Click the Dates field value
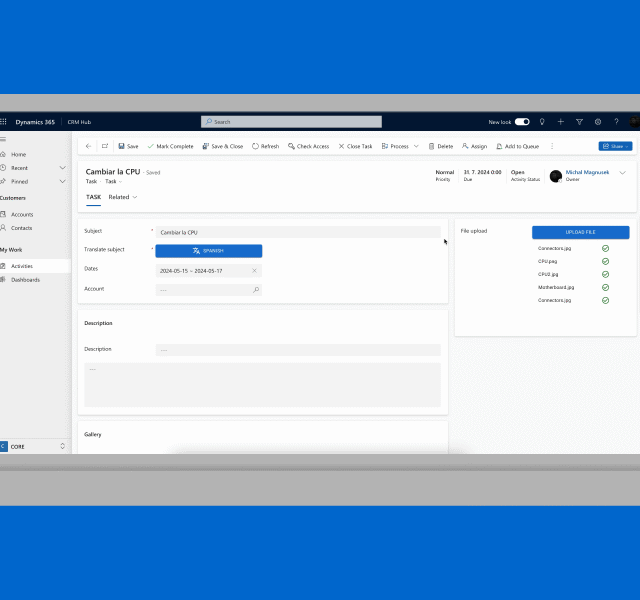 click(191, 271)
